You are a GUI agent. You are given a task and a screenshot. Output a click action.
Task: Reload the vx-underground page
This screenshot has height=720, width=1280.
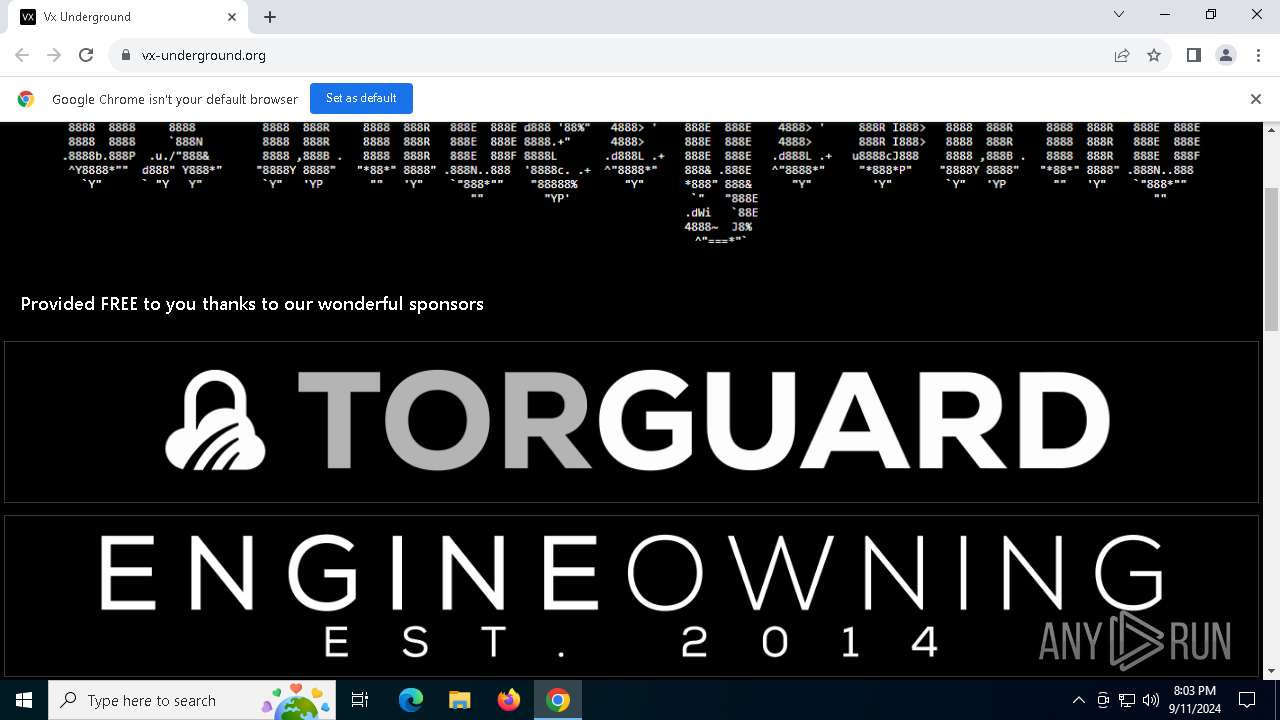pos(86,55)
